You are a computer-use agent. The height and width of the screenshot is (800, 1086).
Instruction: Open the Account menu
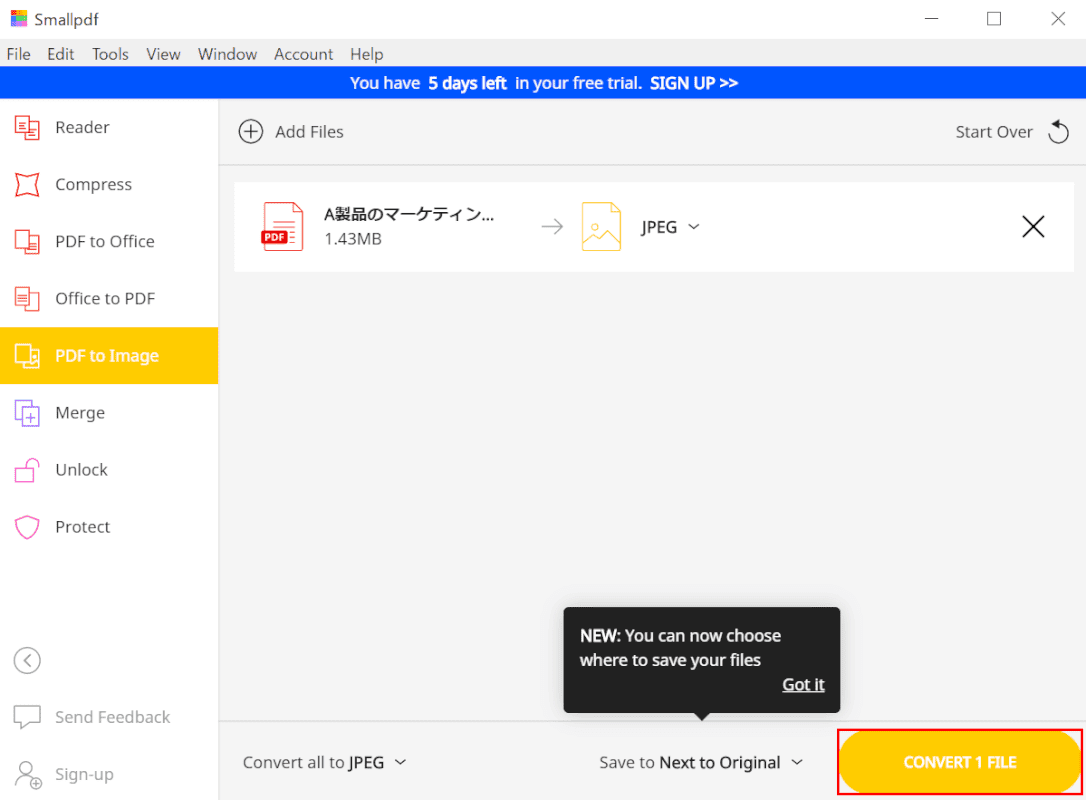pos(303,54)
